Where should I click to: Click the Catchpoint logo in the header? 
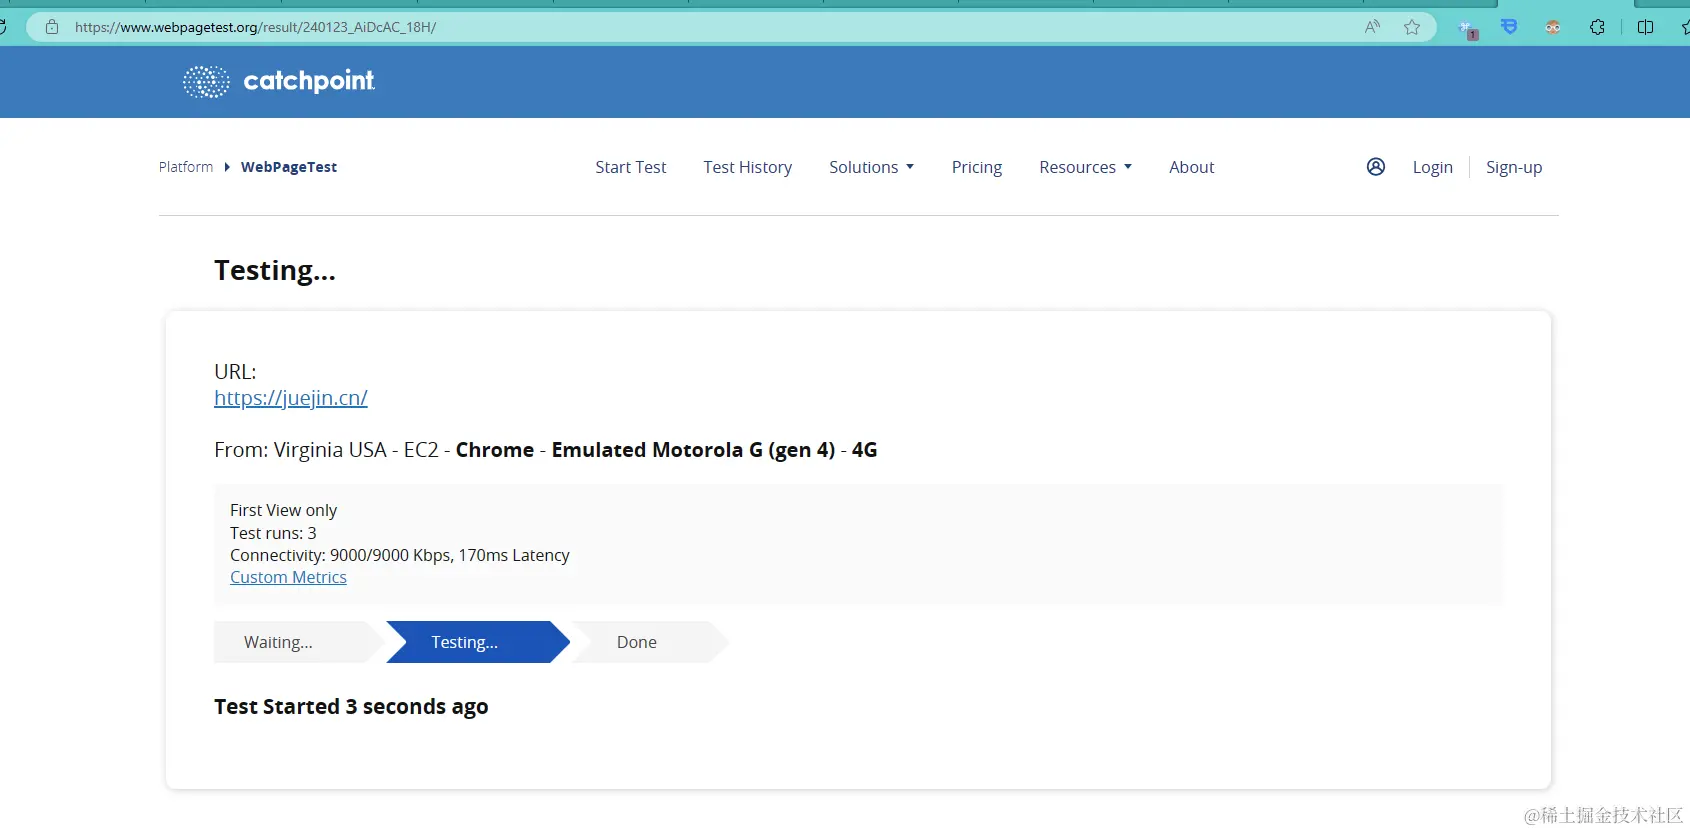(279, 81)
